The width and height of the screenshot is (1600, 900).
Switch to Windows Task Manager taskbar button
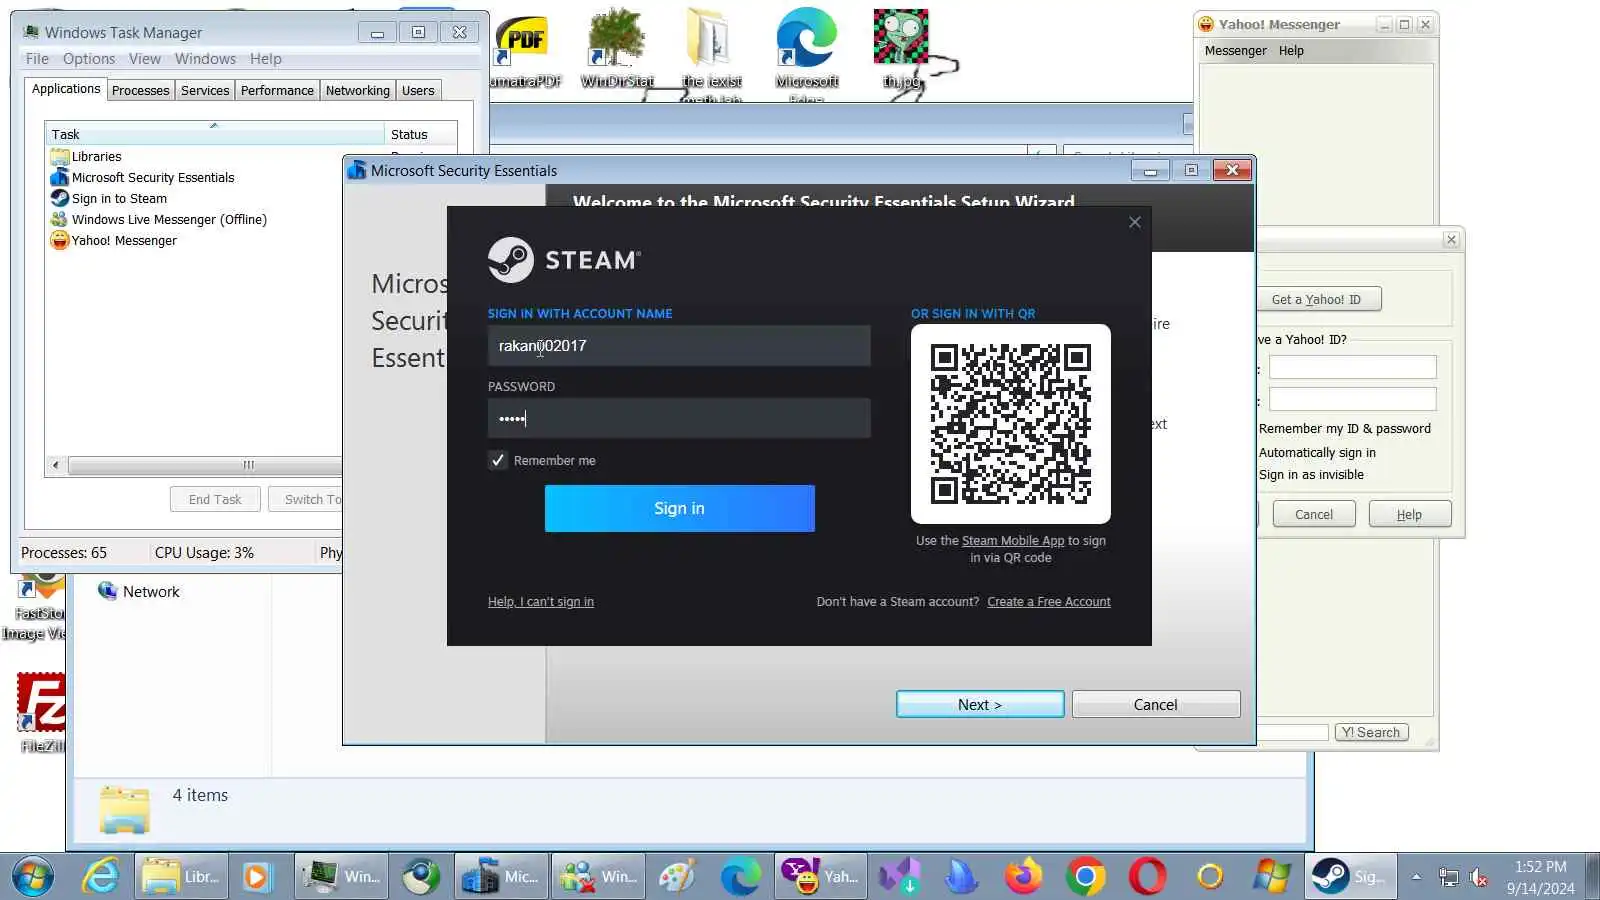[341, 877]
